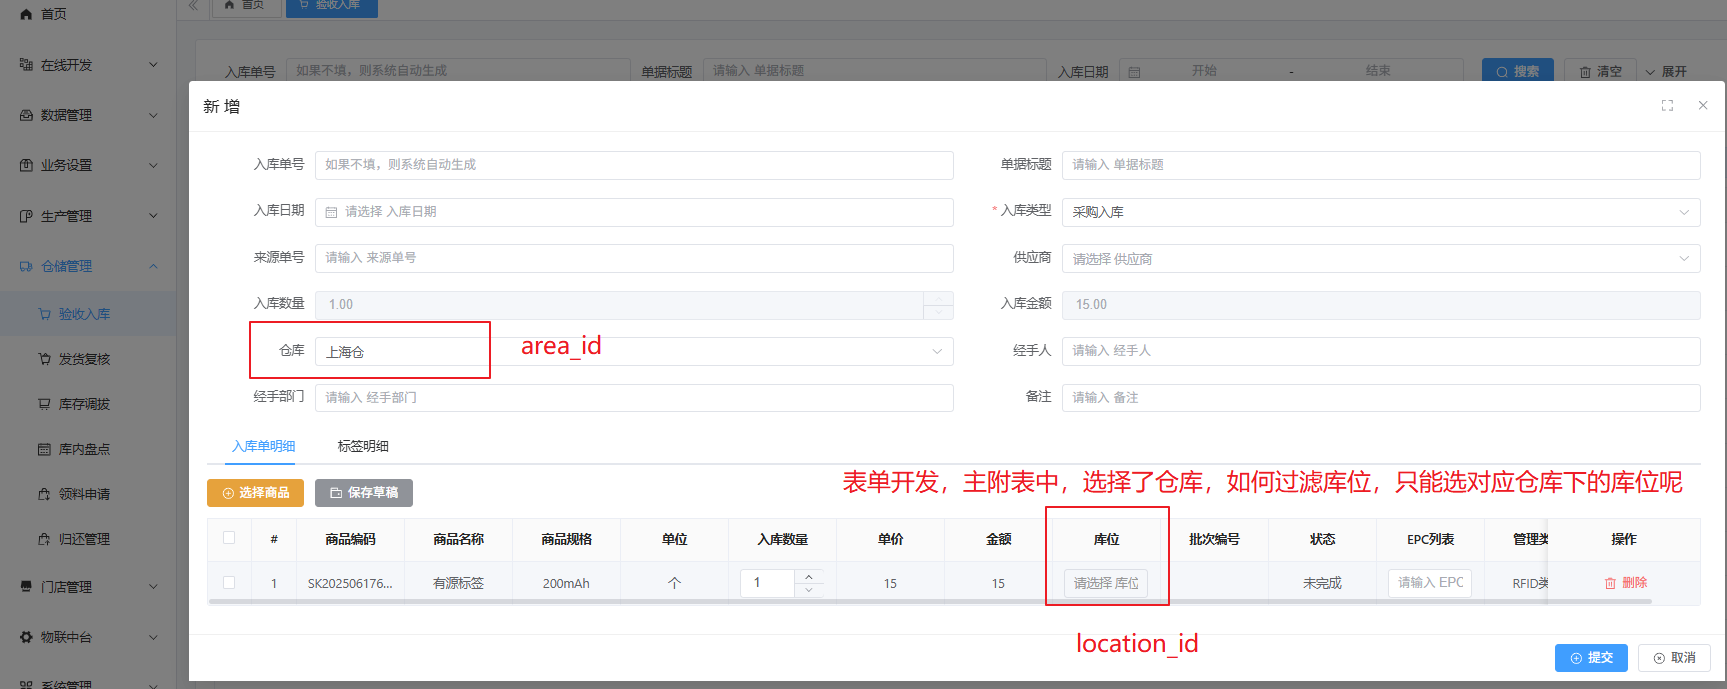Open the 入库类型 dropdown
1727x689 pixels.
1381,212
